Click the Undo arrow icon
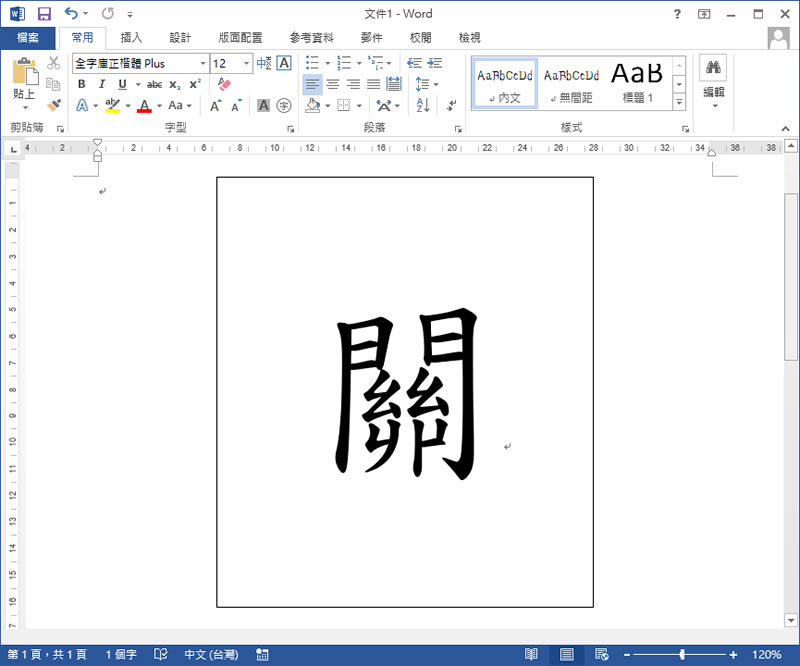 pyautogui.click(x=70, y=14)
